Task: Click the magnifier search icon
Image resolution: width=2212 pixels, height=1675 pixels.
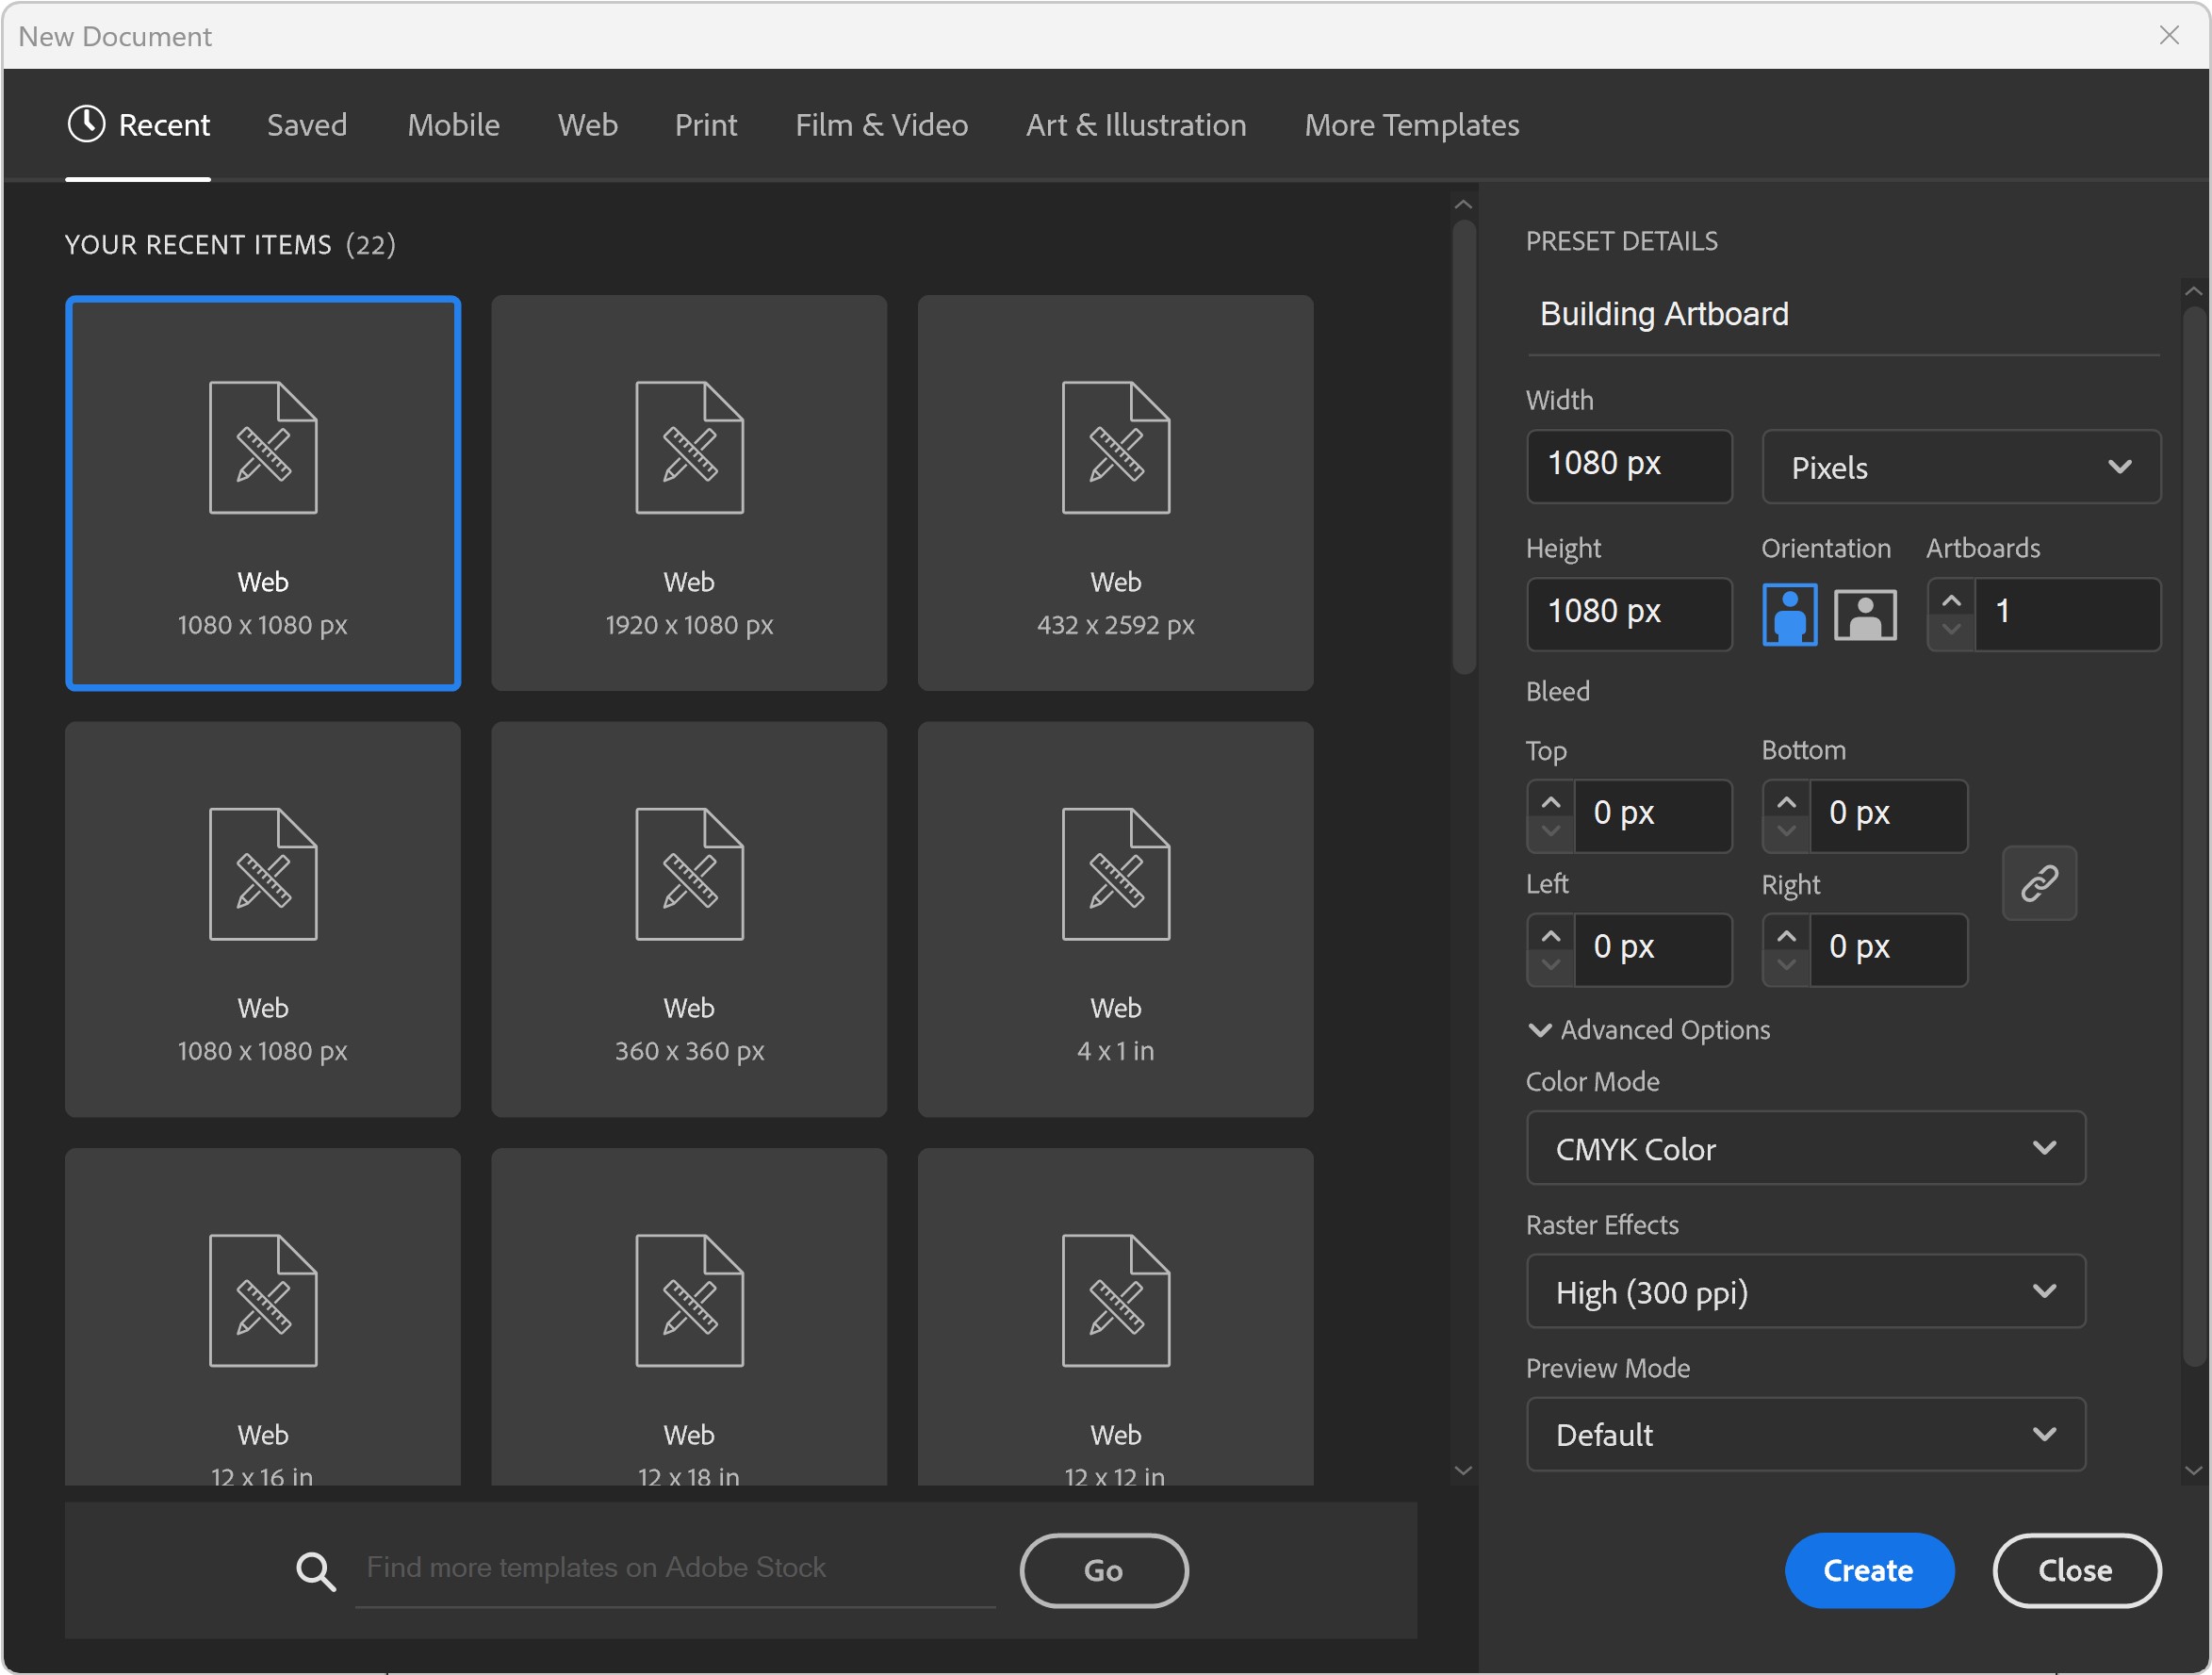Action: coord(316,1571)
